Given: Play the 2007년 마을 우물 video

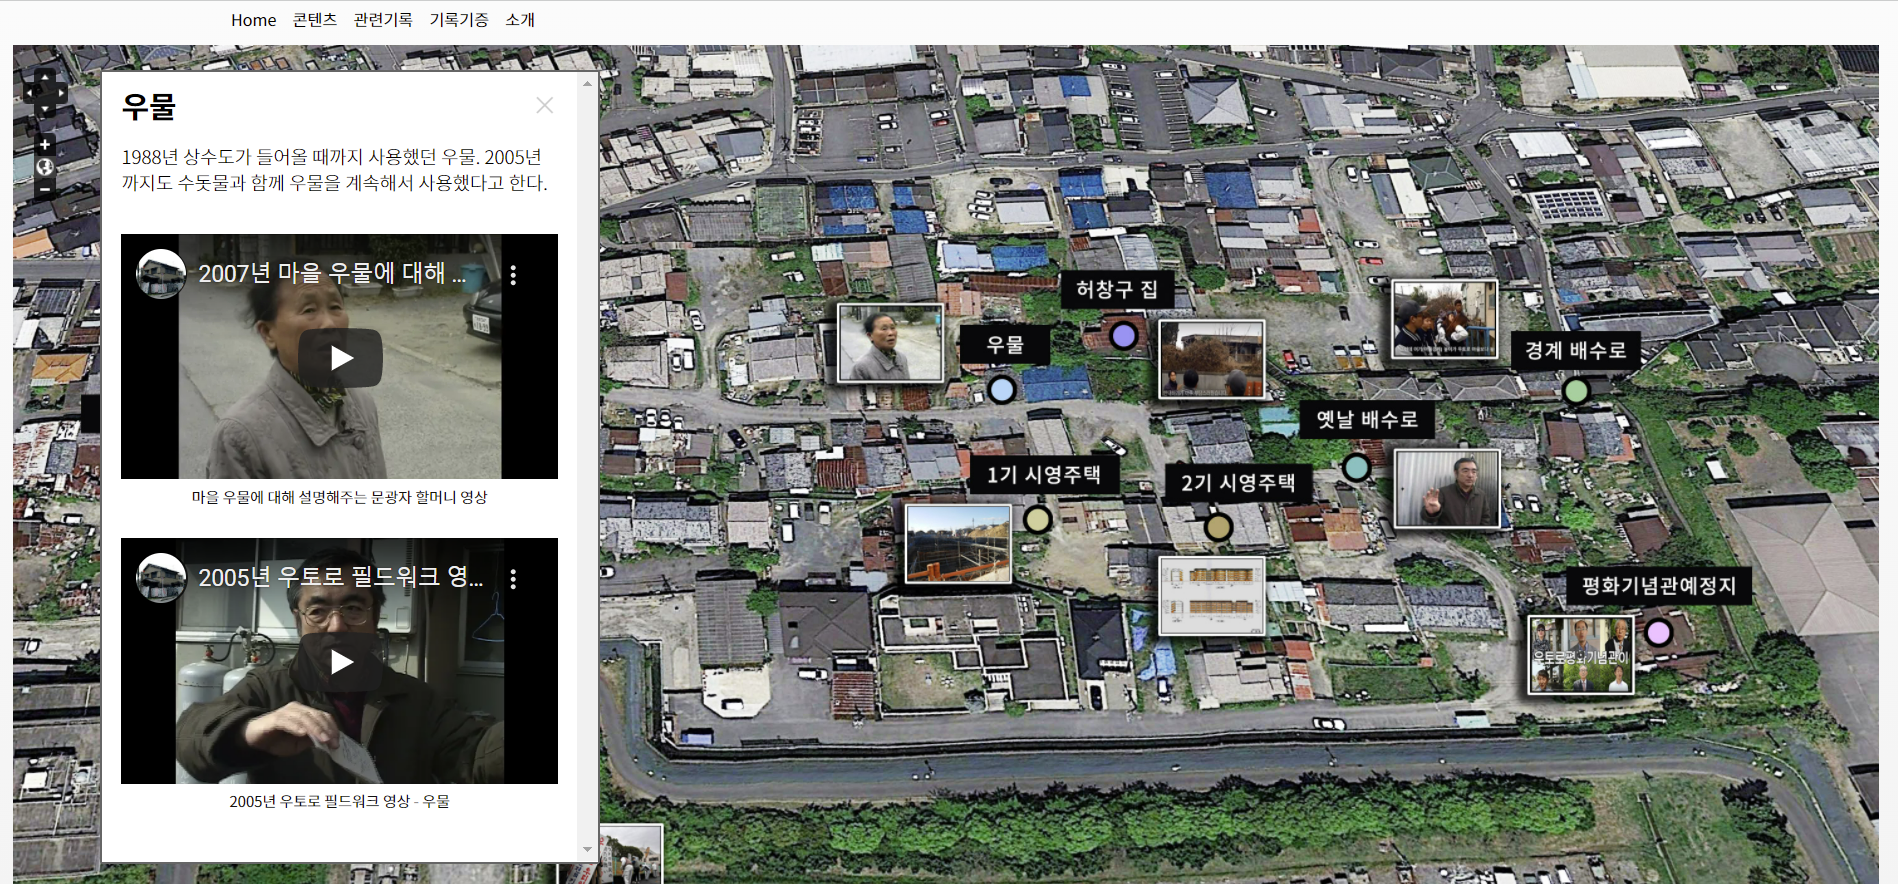Looking at the screenshot, I should point(340,358).
